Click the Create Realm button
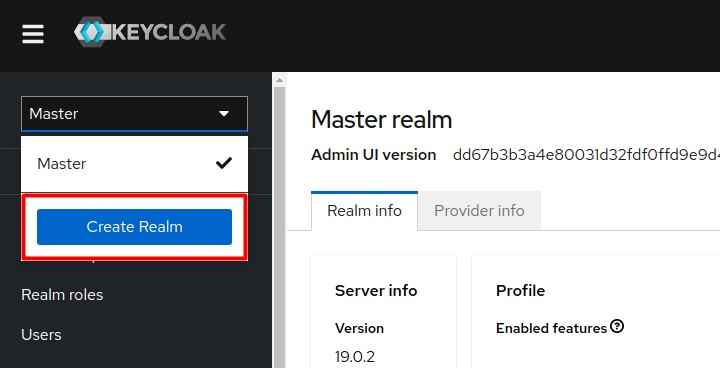This screenshot has height=368, width=720. [x=134, y=226]
